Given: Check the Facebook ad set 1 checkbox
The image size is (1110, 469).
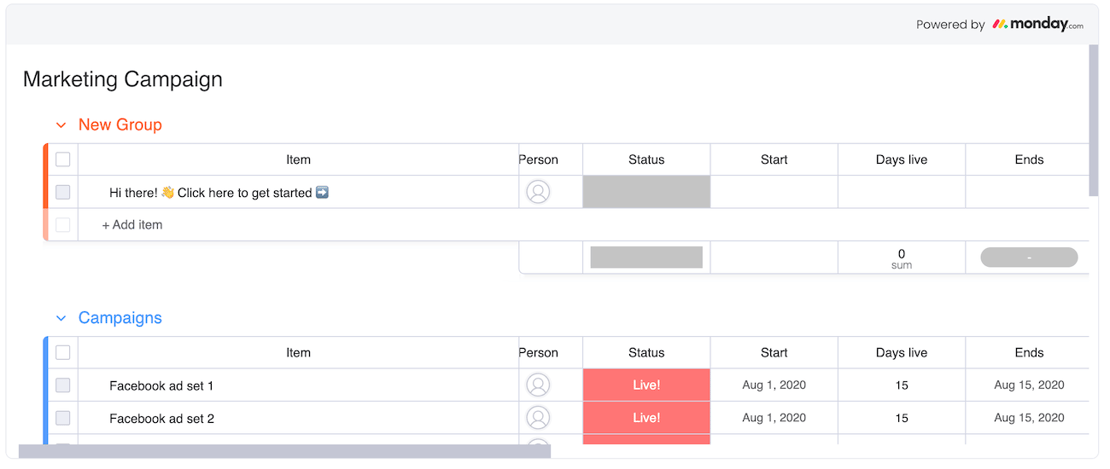Looking at the screenshot, I should point(63,385).
